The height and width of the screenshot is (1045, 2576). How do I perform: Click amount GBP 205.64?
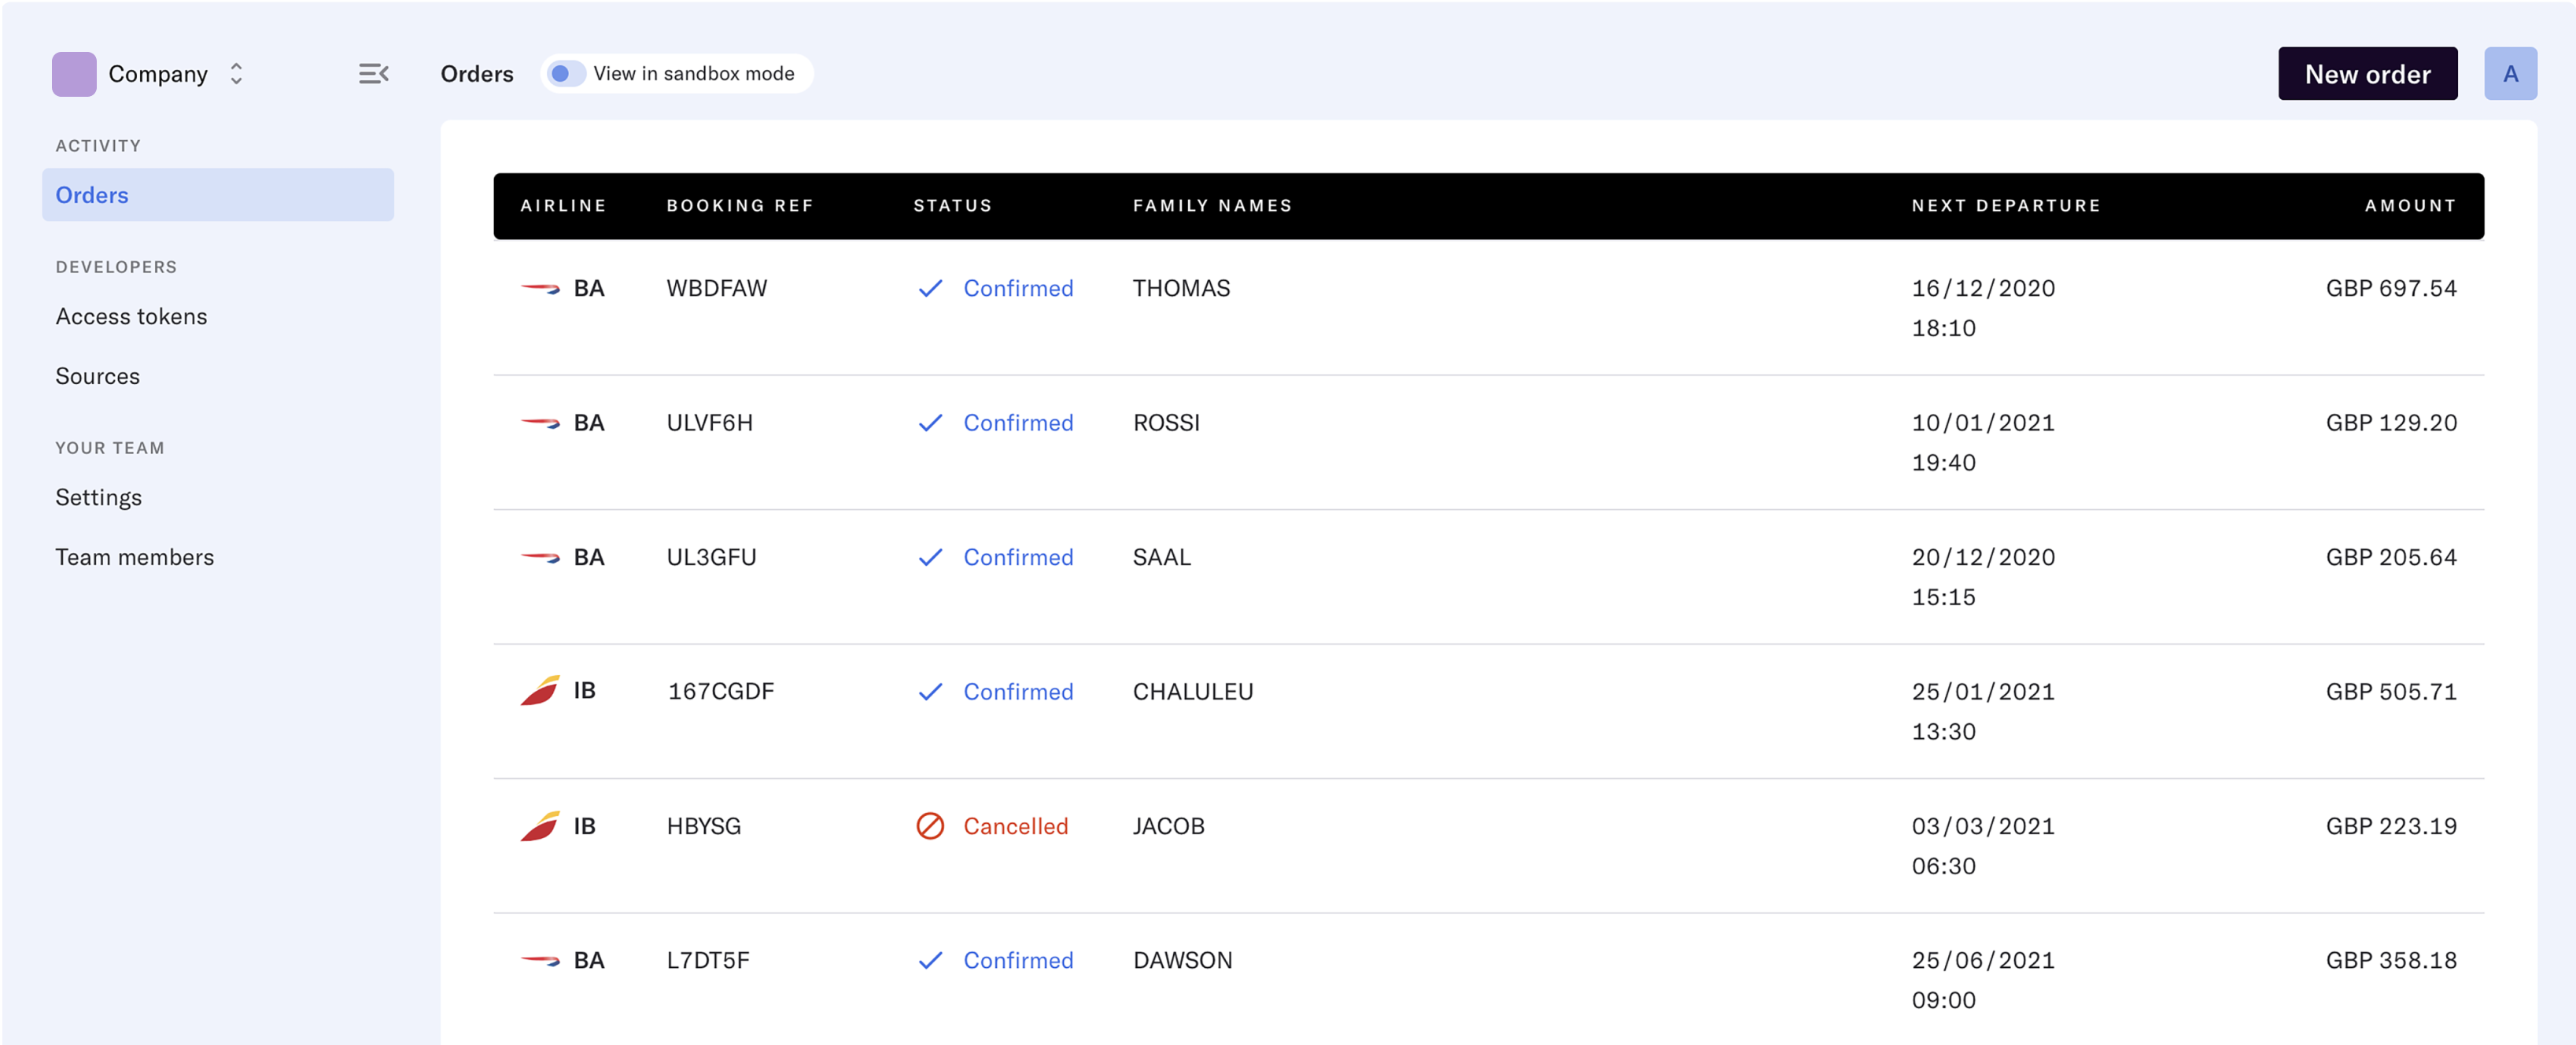(2391, 557)
